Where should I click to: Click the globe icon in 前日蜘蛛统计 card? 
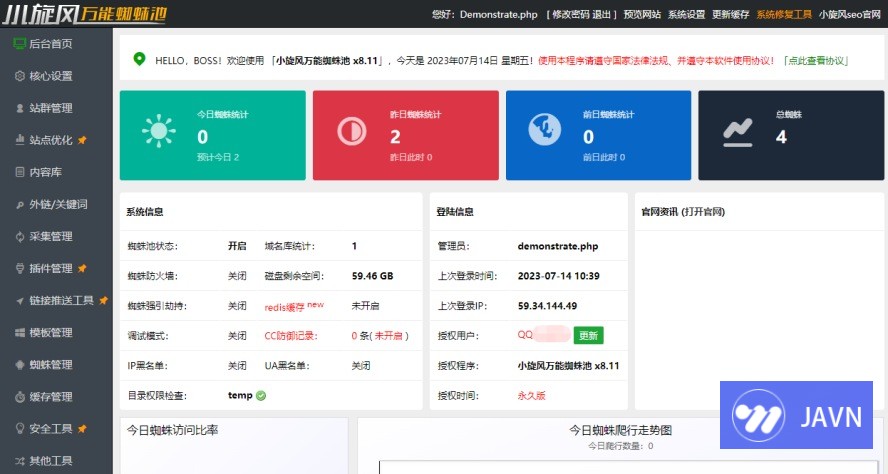tap(544, 132)
